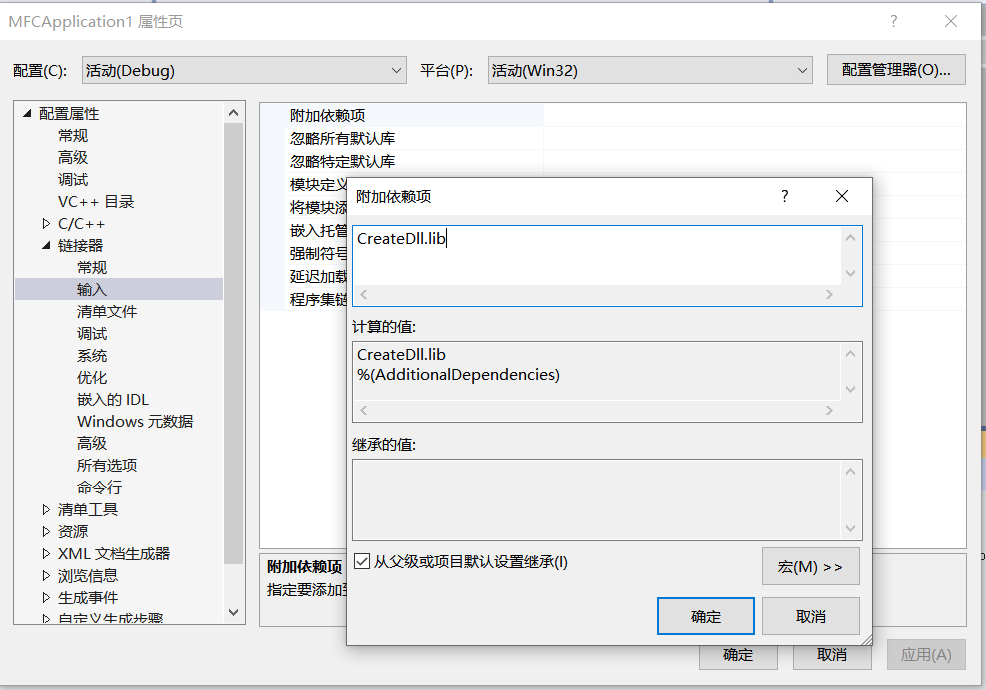
Task: Expand the XML 文档生成器 node
Action: coord(46,554)
